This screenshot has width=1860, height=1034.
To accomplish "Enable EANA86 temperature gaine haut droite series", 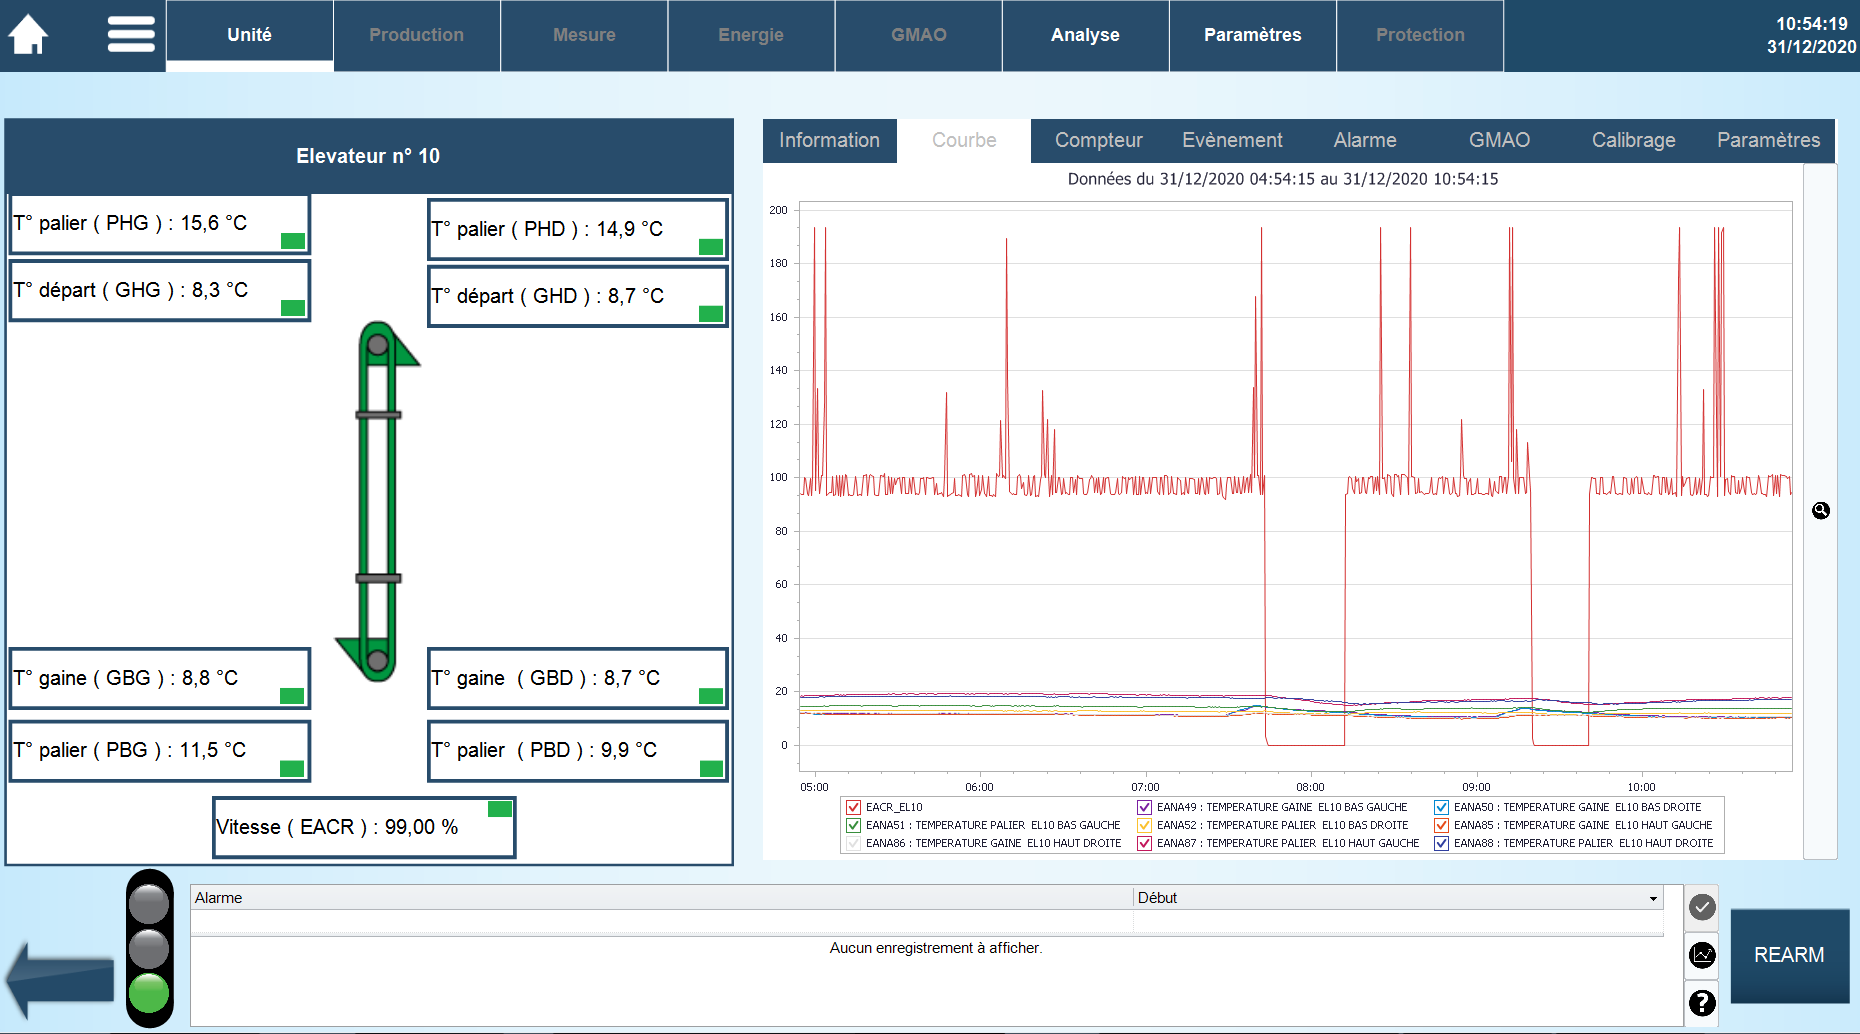I will click(x=853, y=843).
